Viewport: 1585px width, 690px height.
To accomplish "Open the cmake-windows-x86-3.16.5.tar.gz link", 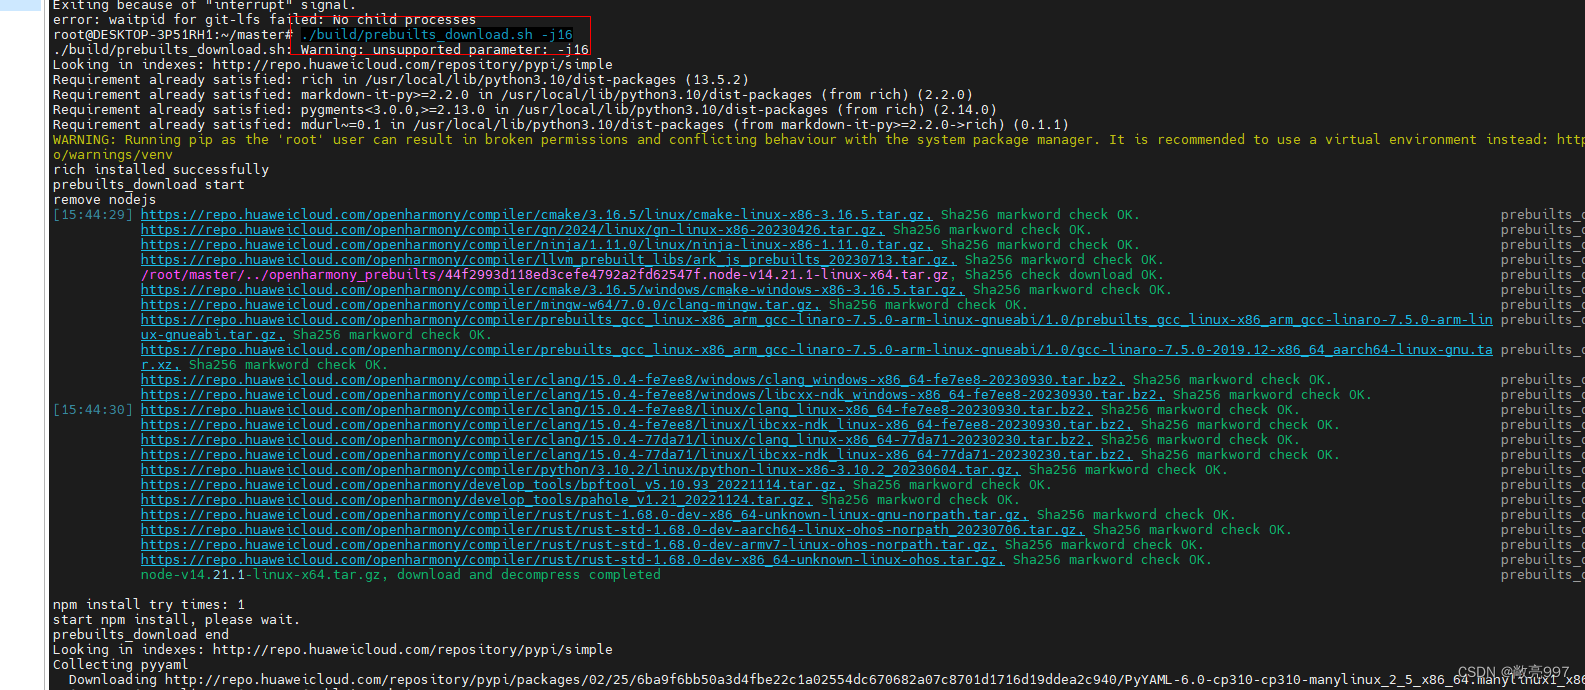I will coord(552,290).
